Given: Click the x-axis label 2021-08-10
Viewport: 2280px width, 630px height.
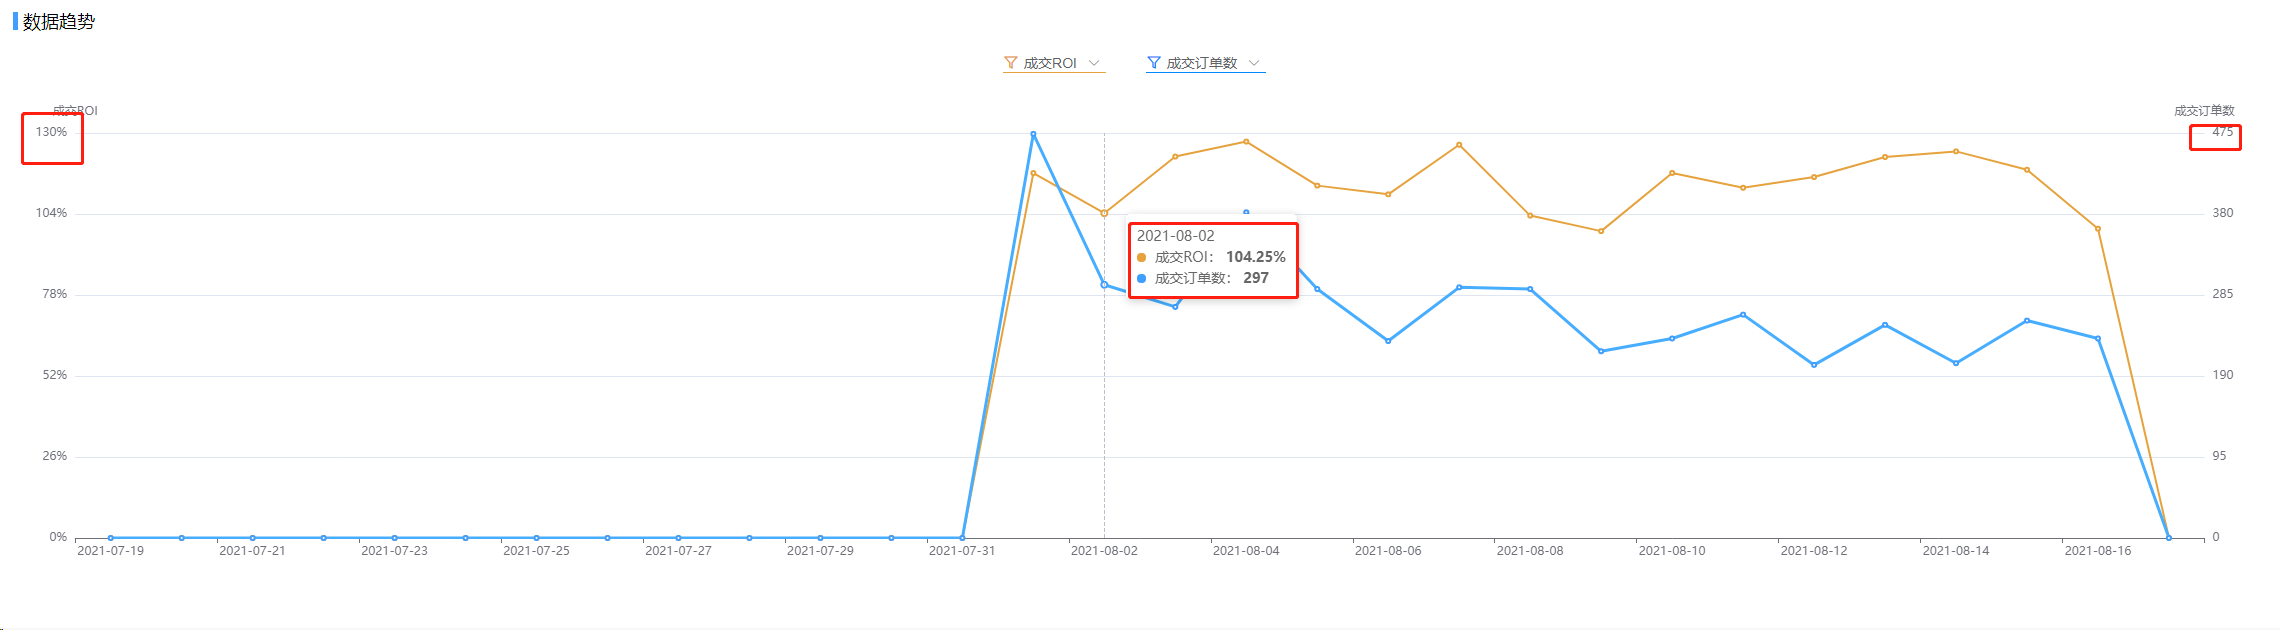Looking at the screenshot, I should coord(1672,551).
